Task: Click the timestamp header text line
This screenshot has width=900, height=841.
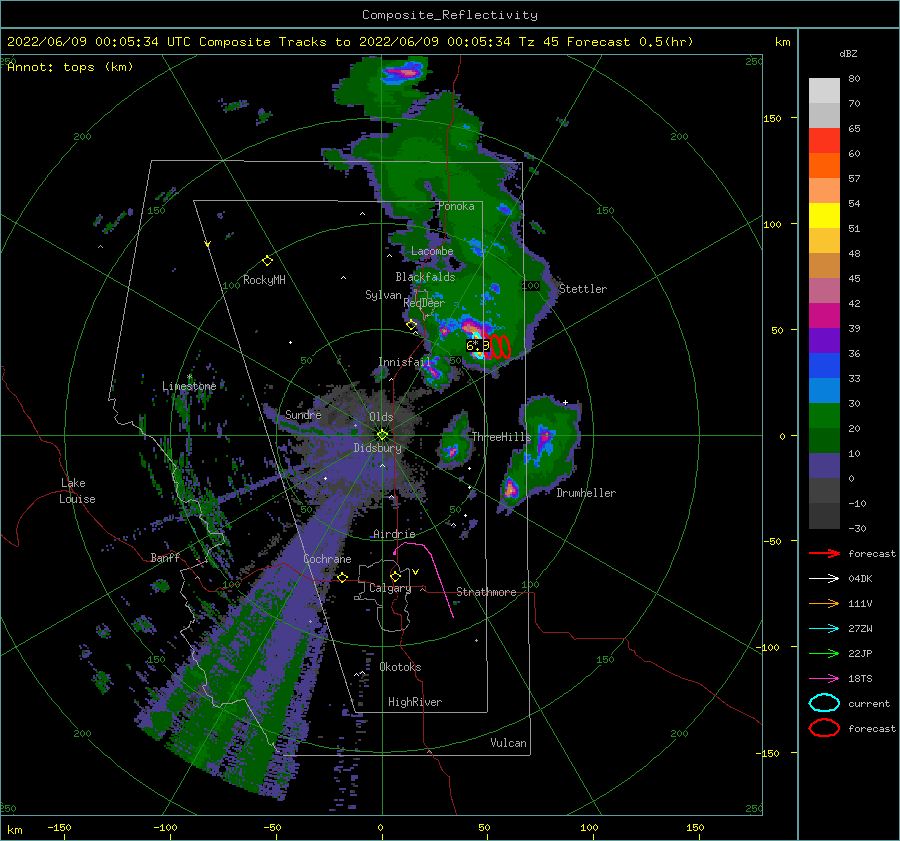Action: tap(350, 42)
